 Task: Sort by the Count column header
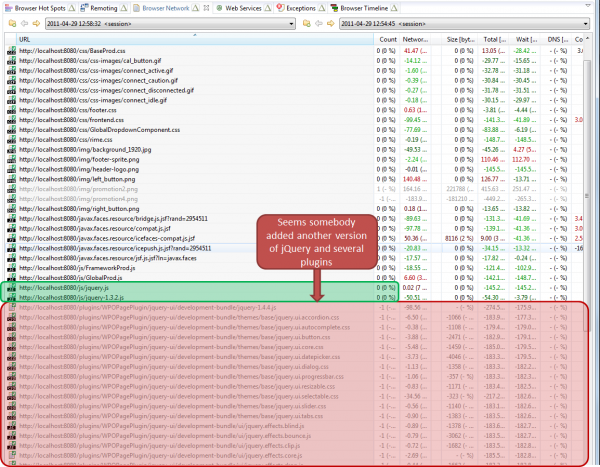click(x=387, y=39)
